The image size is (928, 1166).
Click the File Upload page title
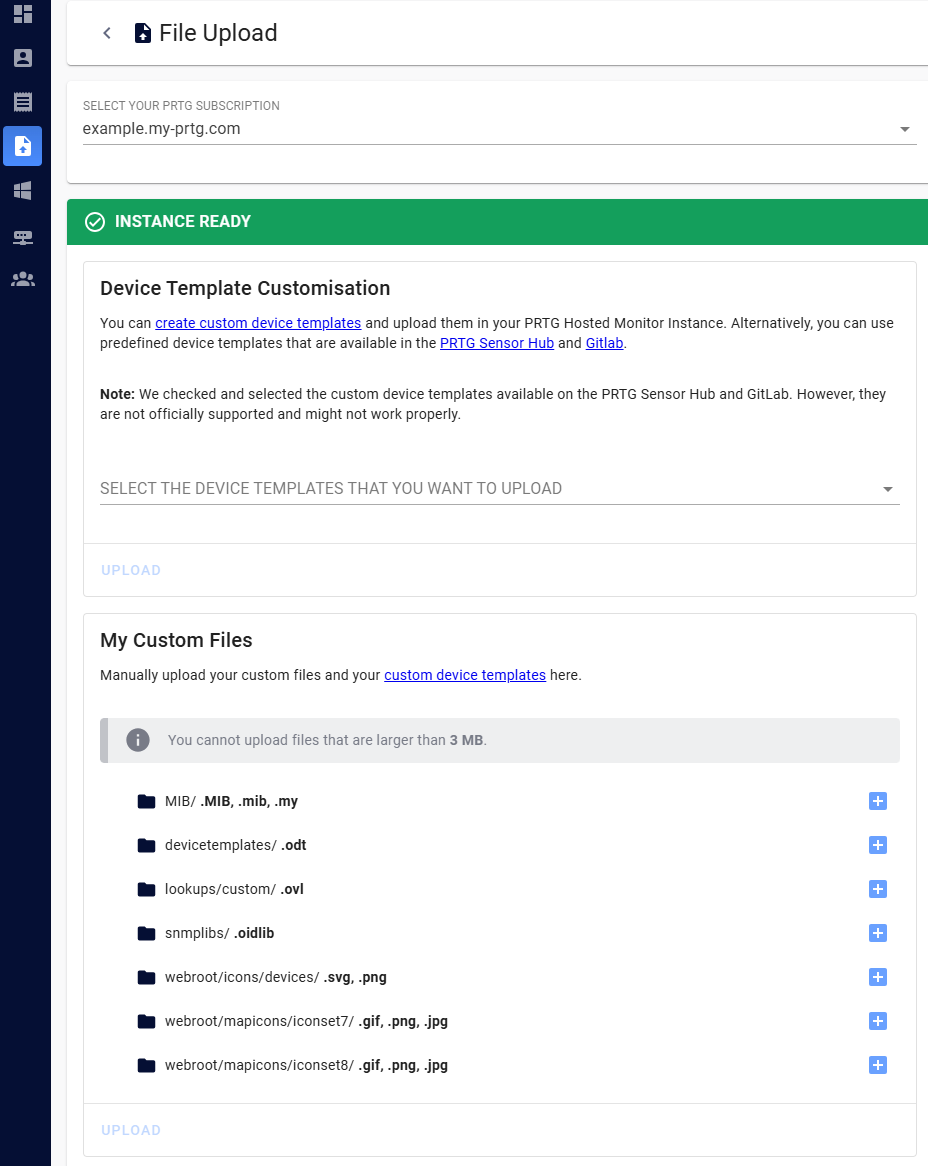218,33
